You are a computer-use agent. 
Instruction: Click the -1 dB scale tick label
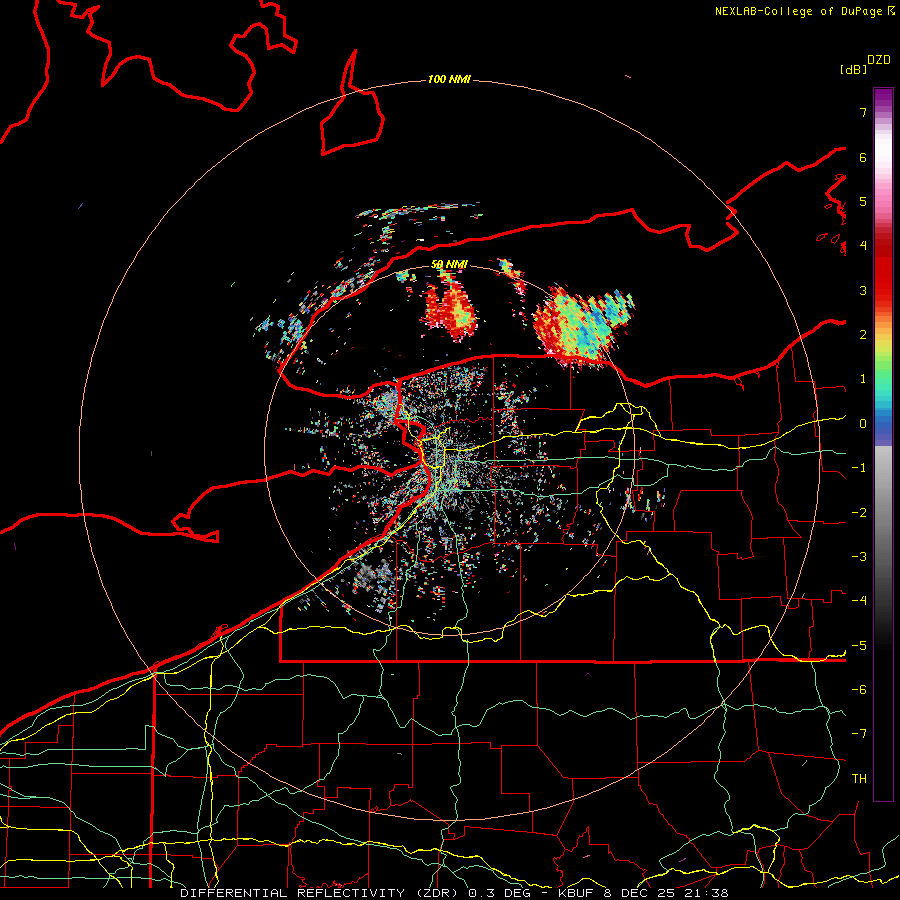(859, 468)
